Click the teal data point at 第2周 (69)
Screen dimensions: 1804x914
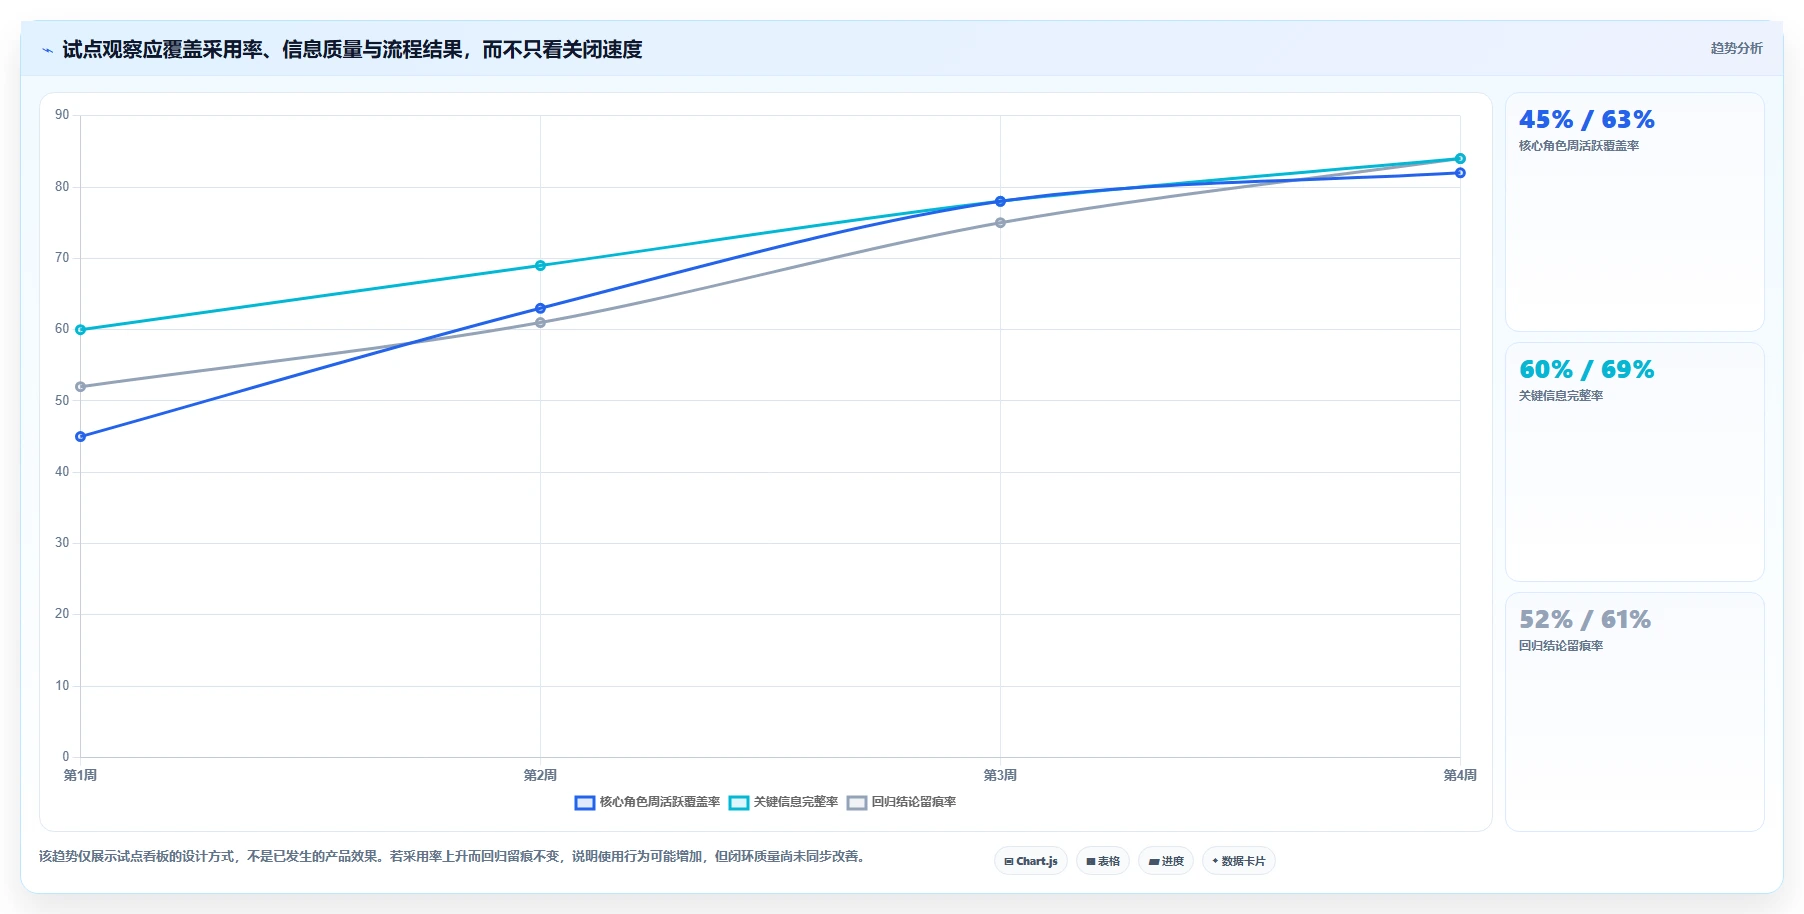[540, 266]
